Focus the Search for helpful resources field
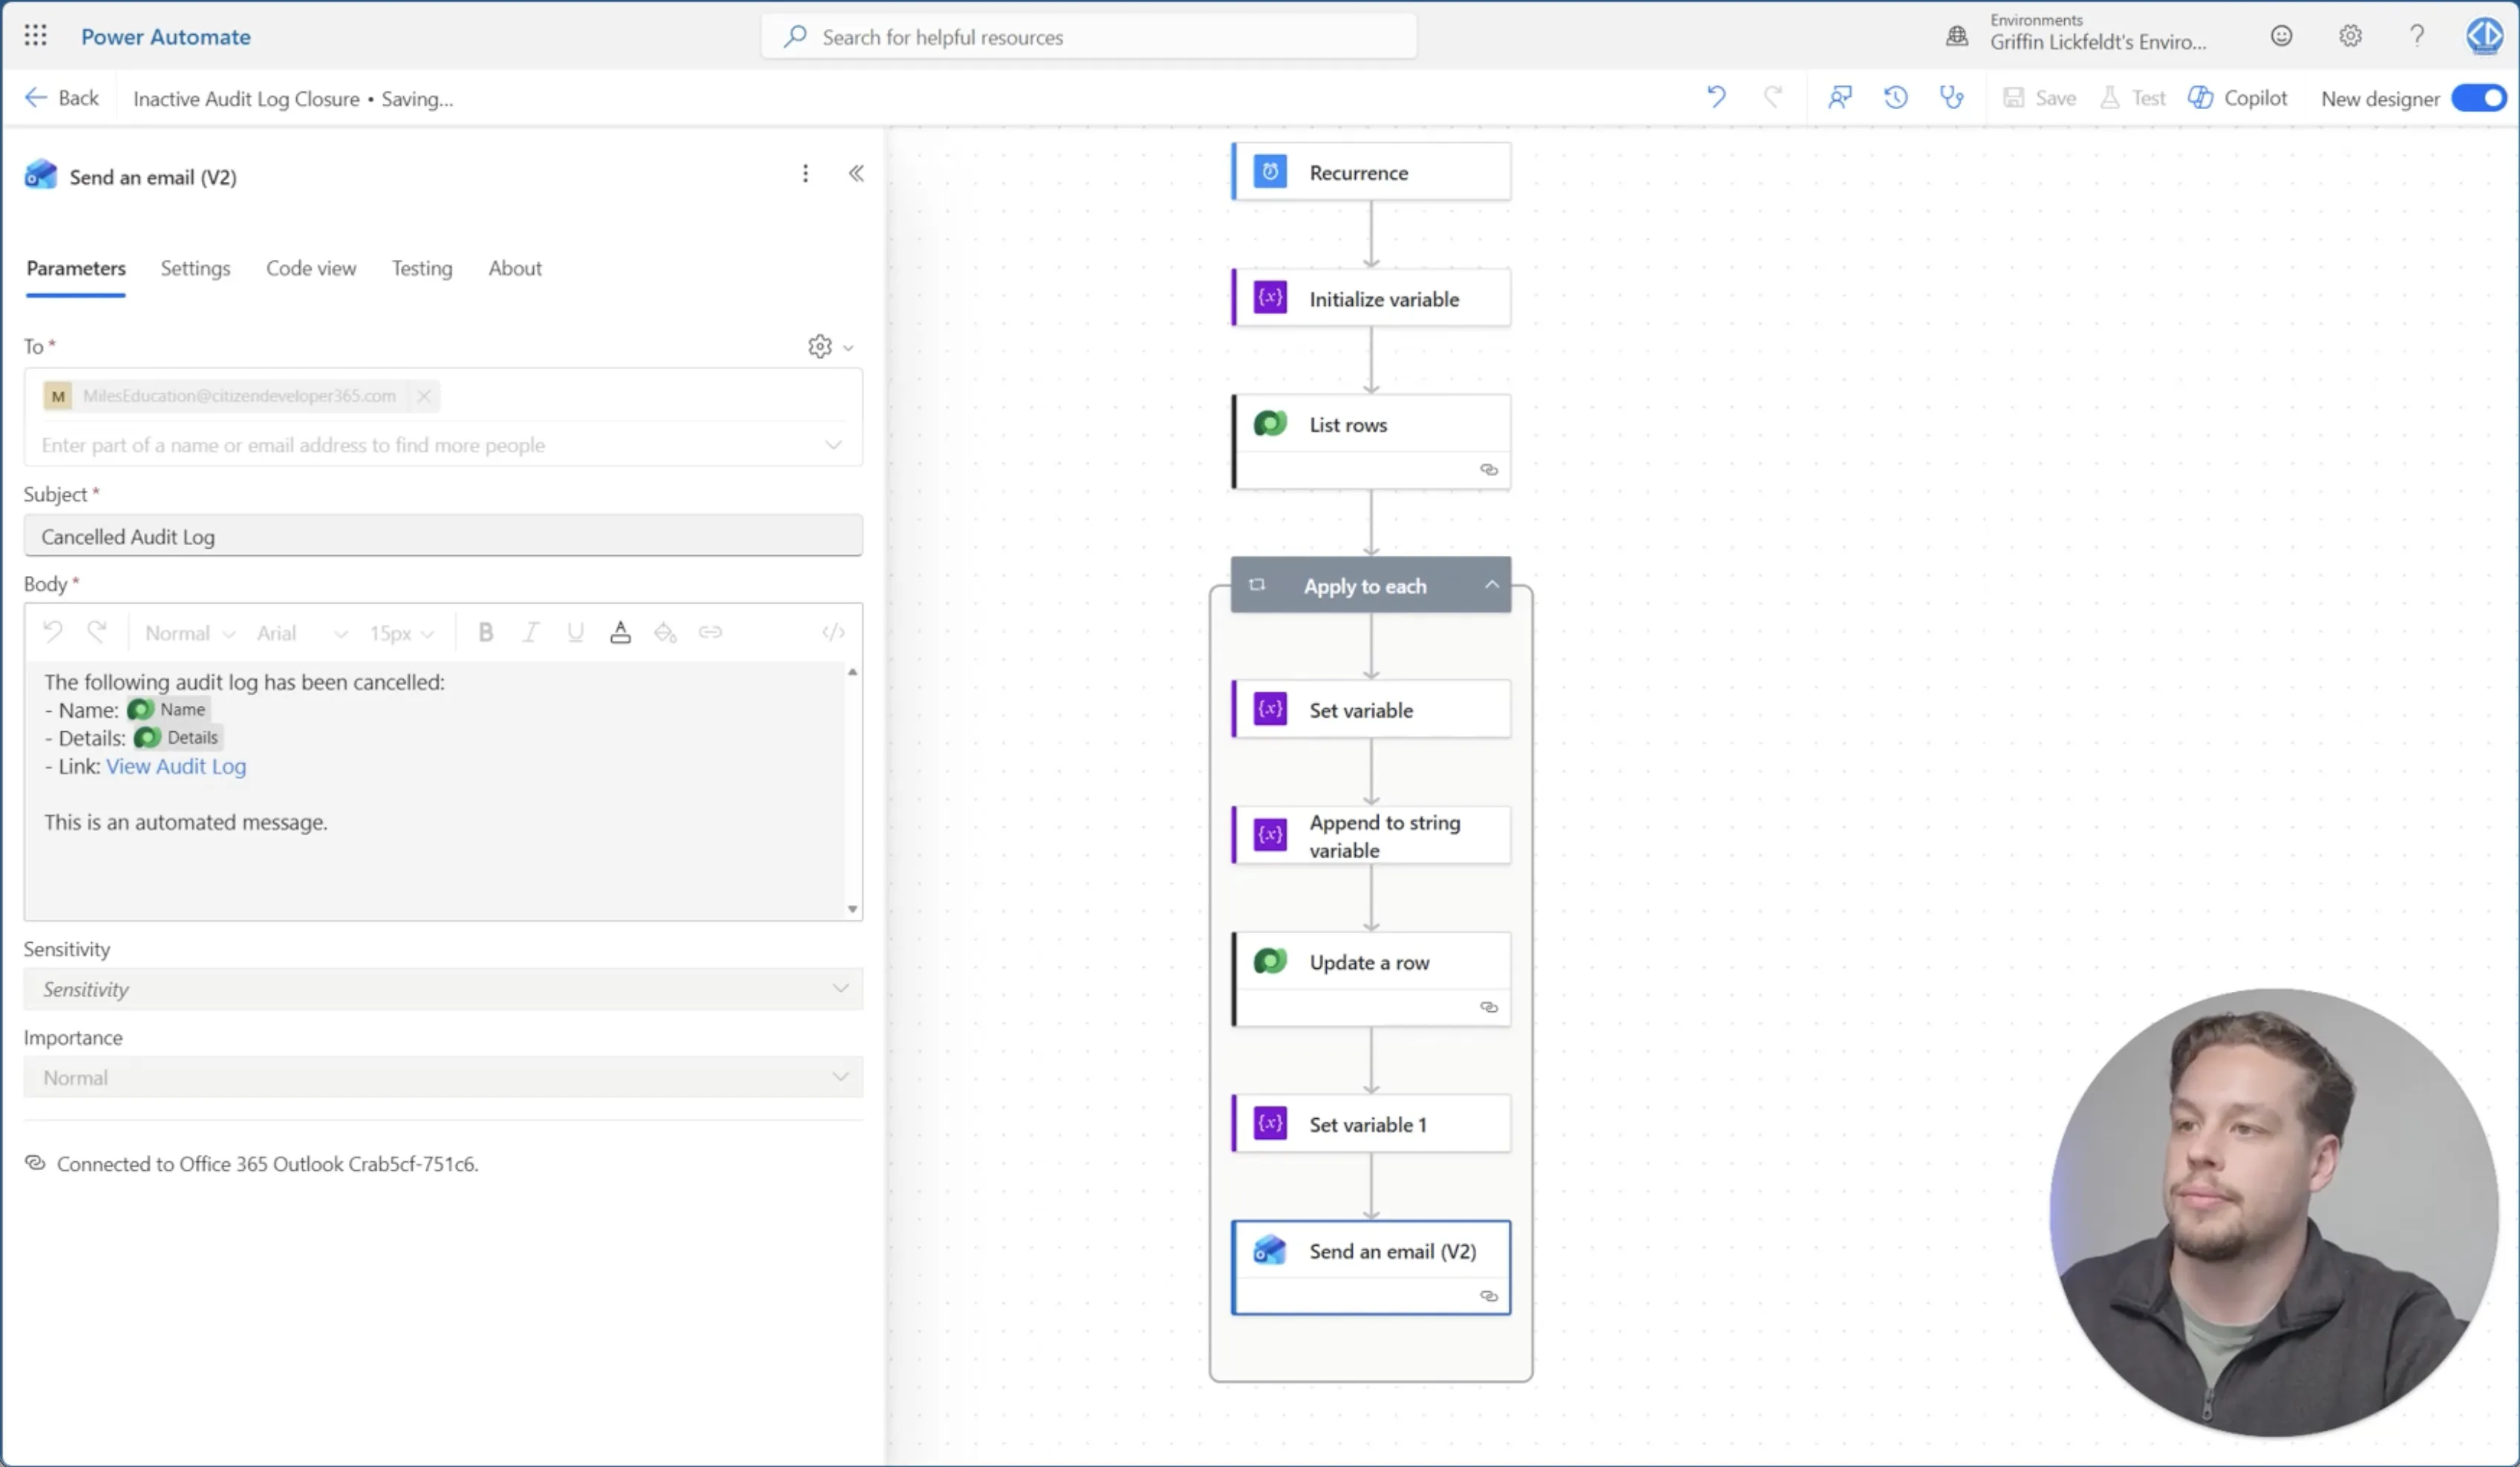This screenshot has height=1467, width=2520. click(1089, 37)
